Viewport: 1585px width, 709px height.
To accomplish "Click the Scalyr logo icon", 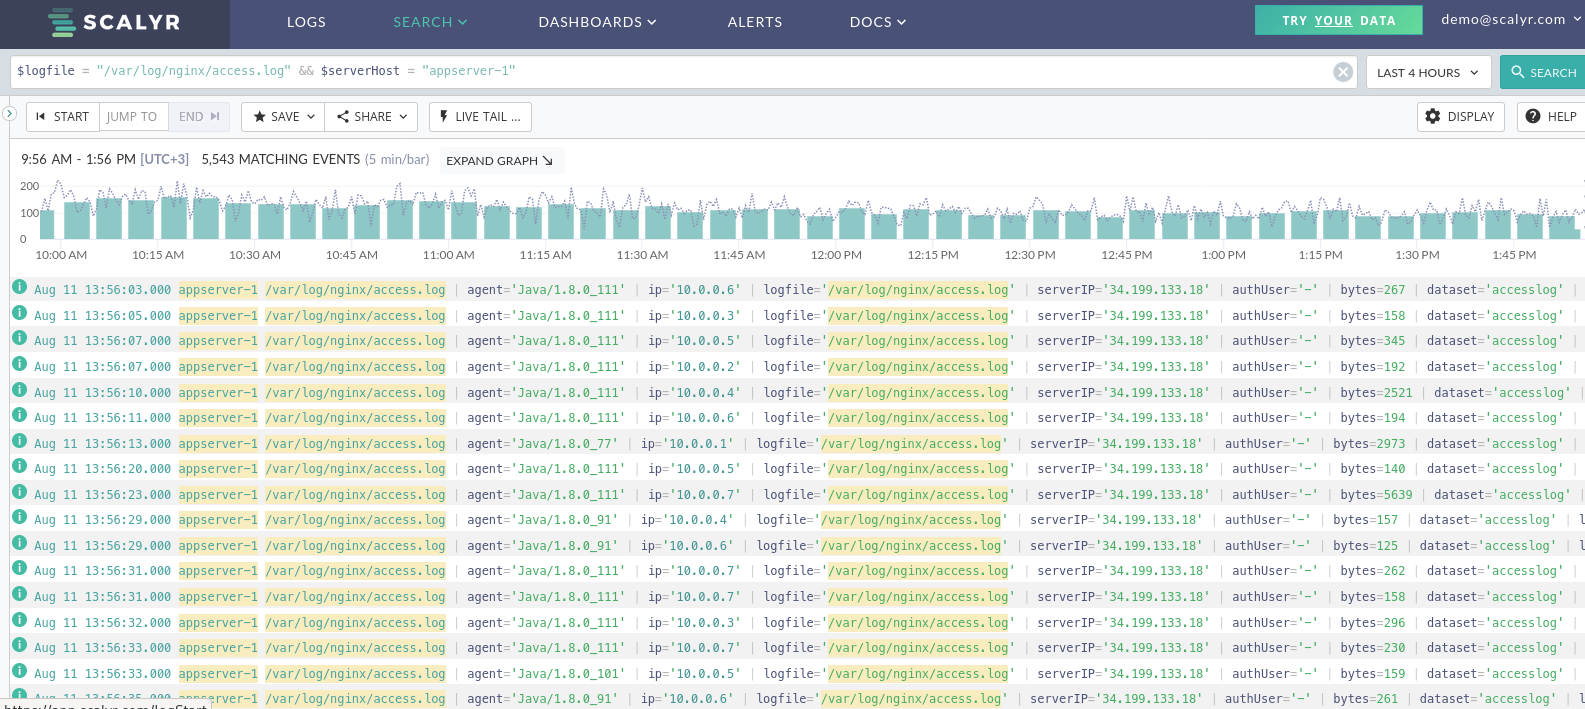I will click(62, 23).
